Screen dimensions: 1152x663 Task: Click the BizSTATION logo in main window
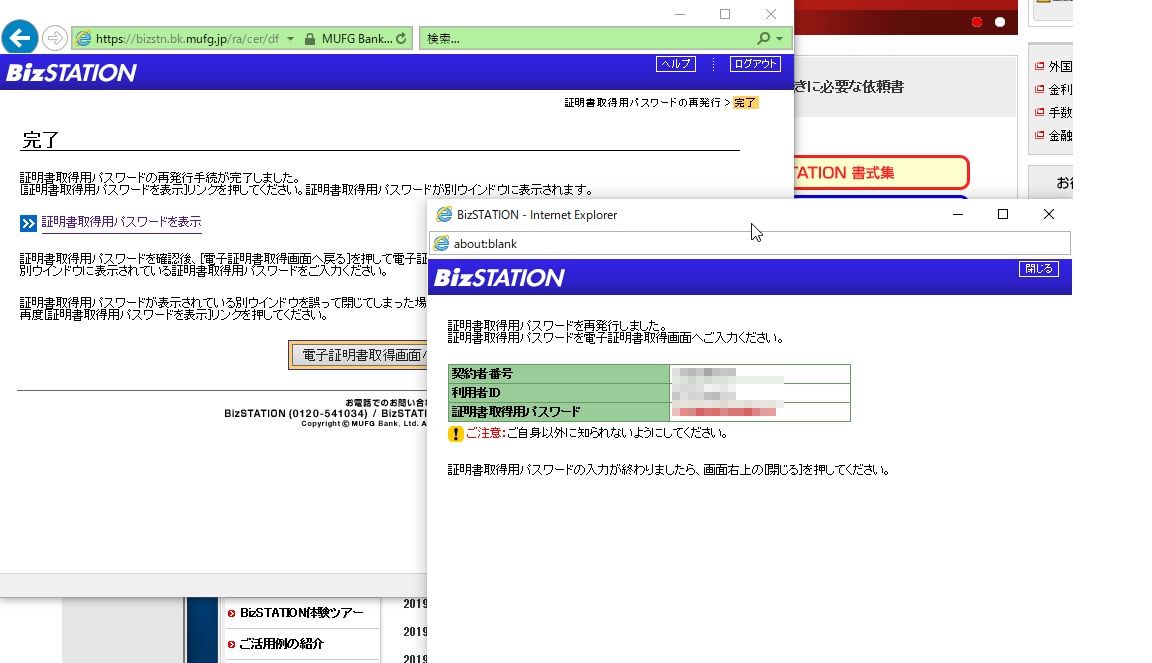(71, 72)
